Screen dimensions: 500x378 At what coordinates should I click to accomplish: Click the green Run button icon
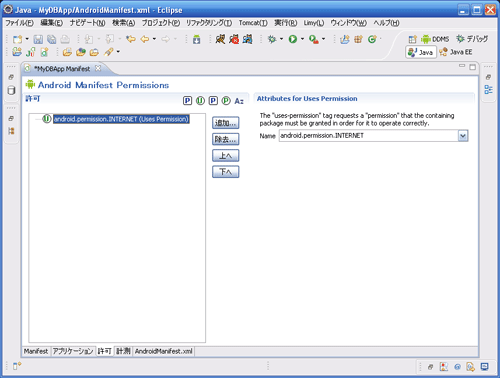pos(293,39)
